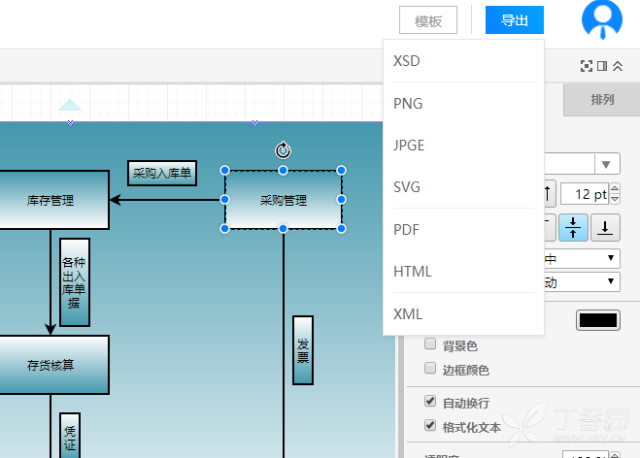The image size is (640, 458).
Task: Open the dropdown showing 动
Action: point(582,282)
